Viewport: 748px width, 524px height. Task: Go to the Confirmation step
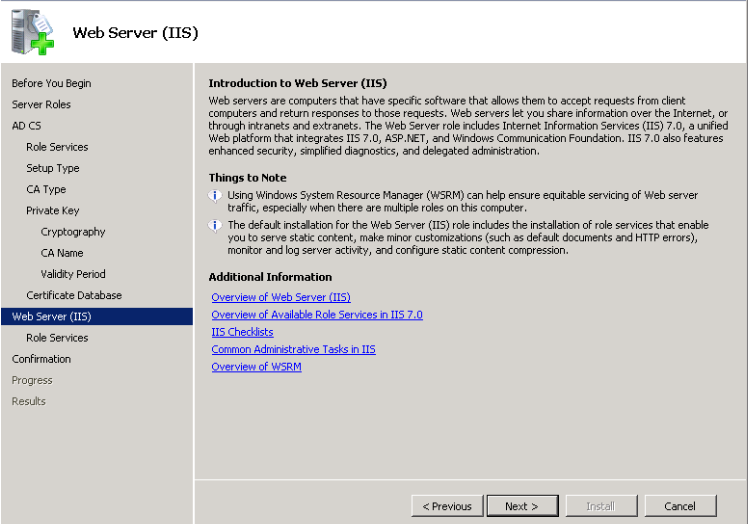[42, 359]
